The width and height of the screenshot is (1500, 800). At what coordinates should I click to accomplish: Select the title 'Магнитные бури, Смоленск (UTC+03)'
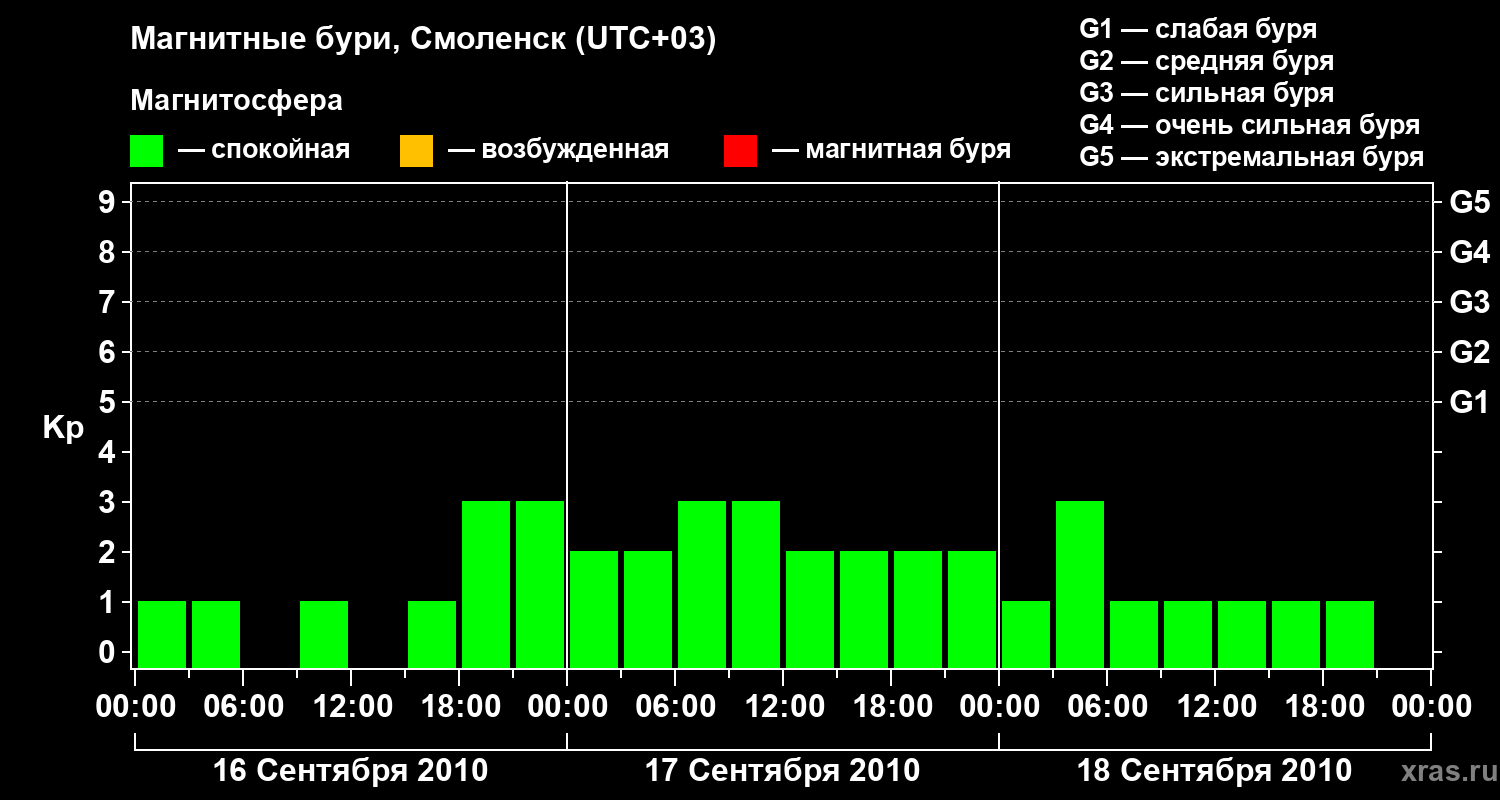424,40
